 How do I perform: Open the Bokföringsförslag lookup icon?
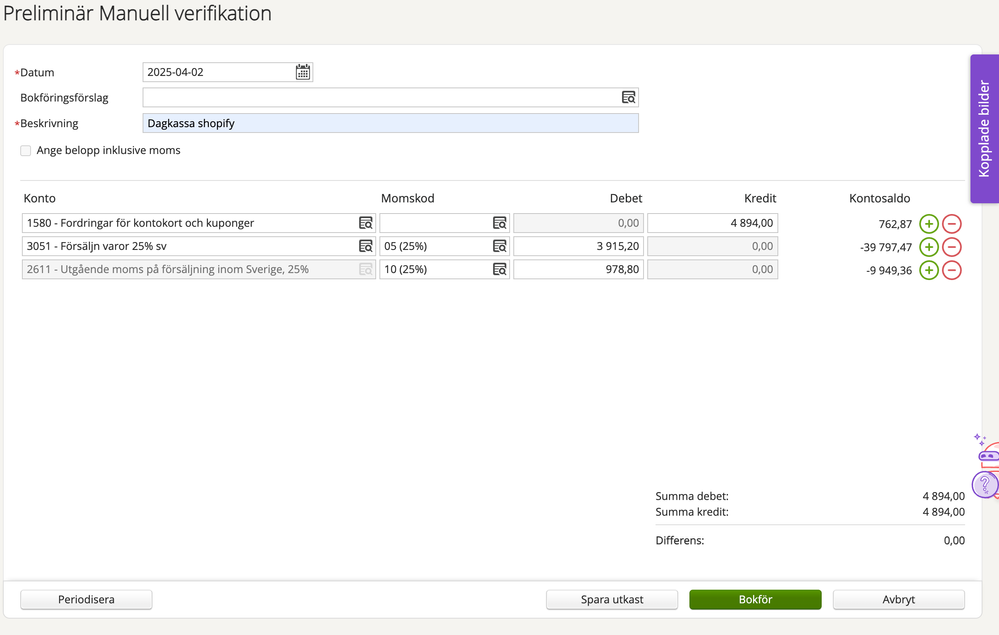tap(628, 97)
